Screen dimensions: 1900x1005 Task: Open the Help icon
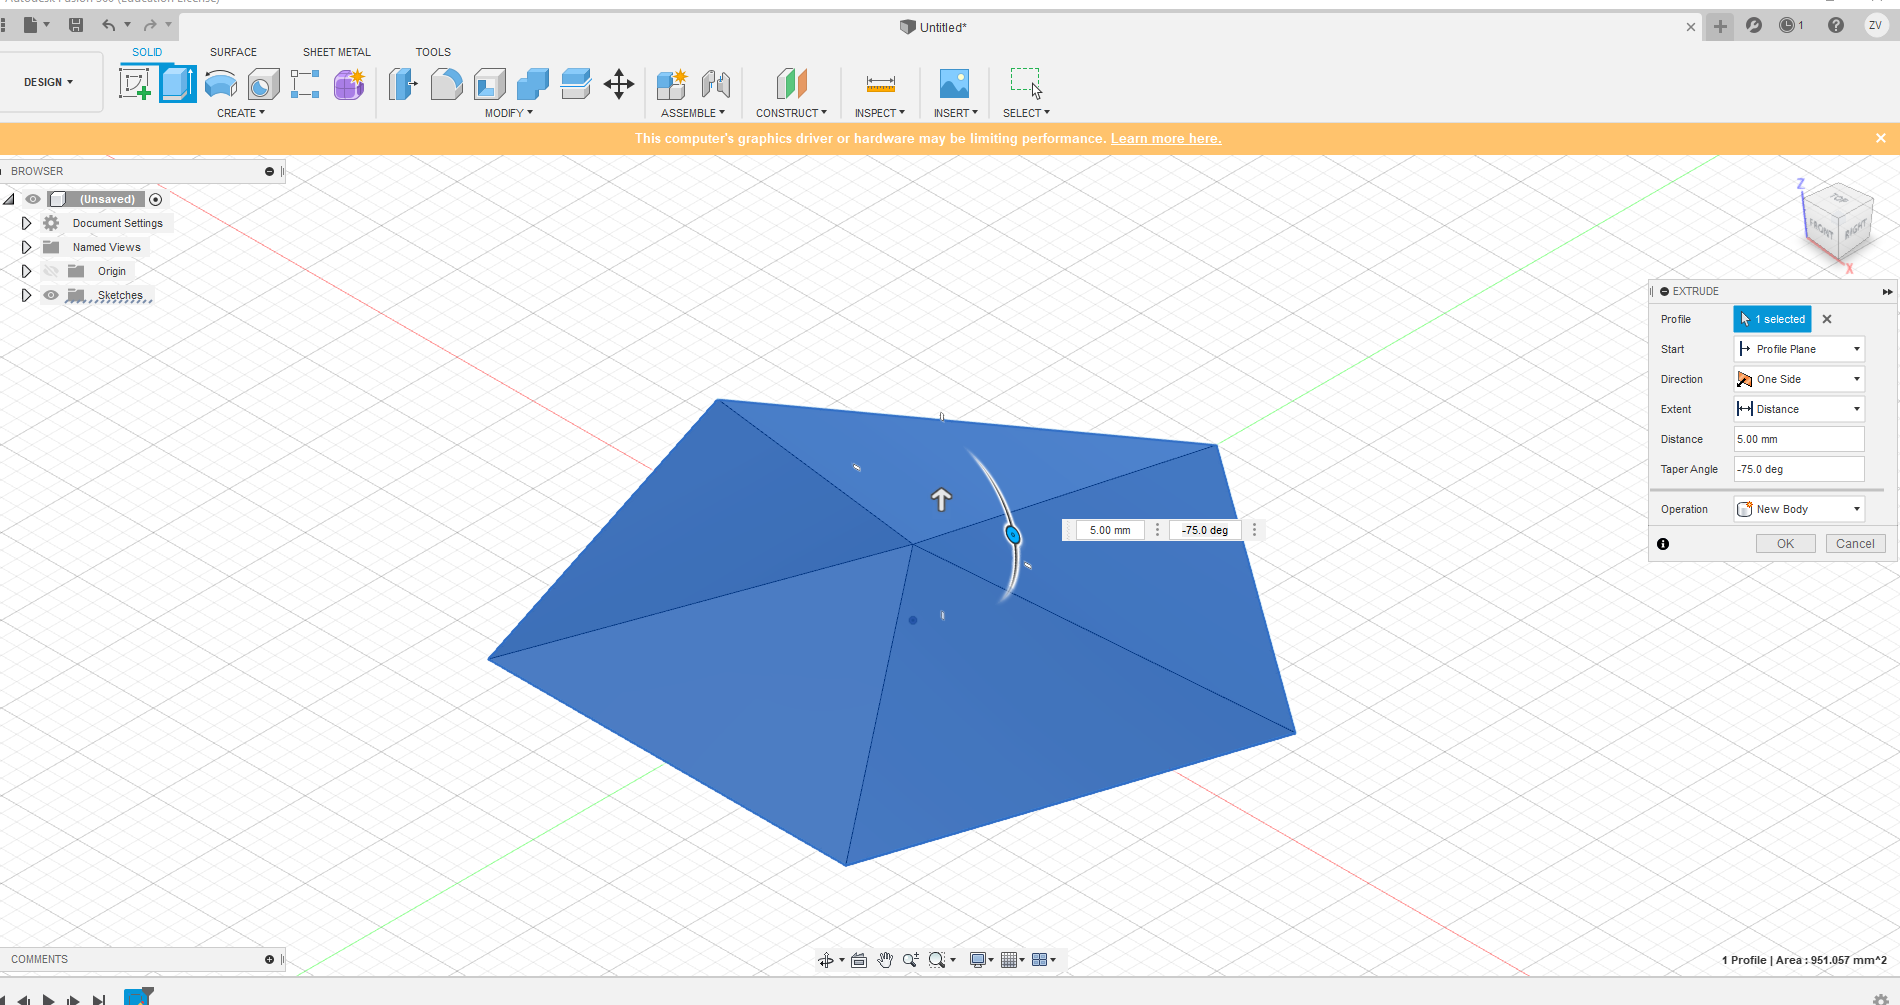(x=1836, y=26)
